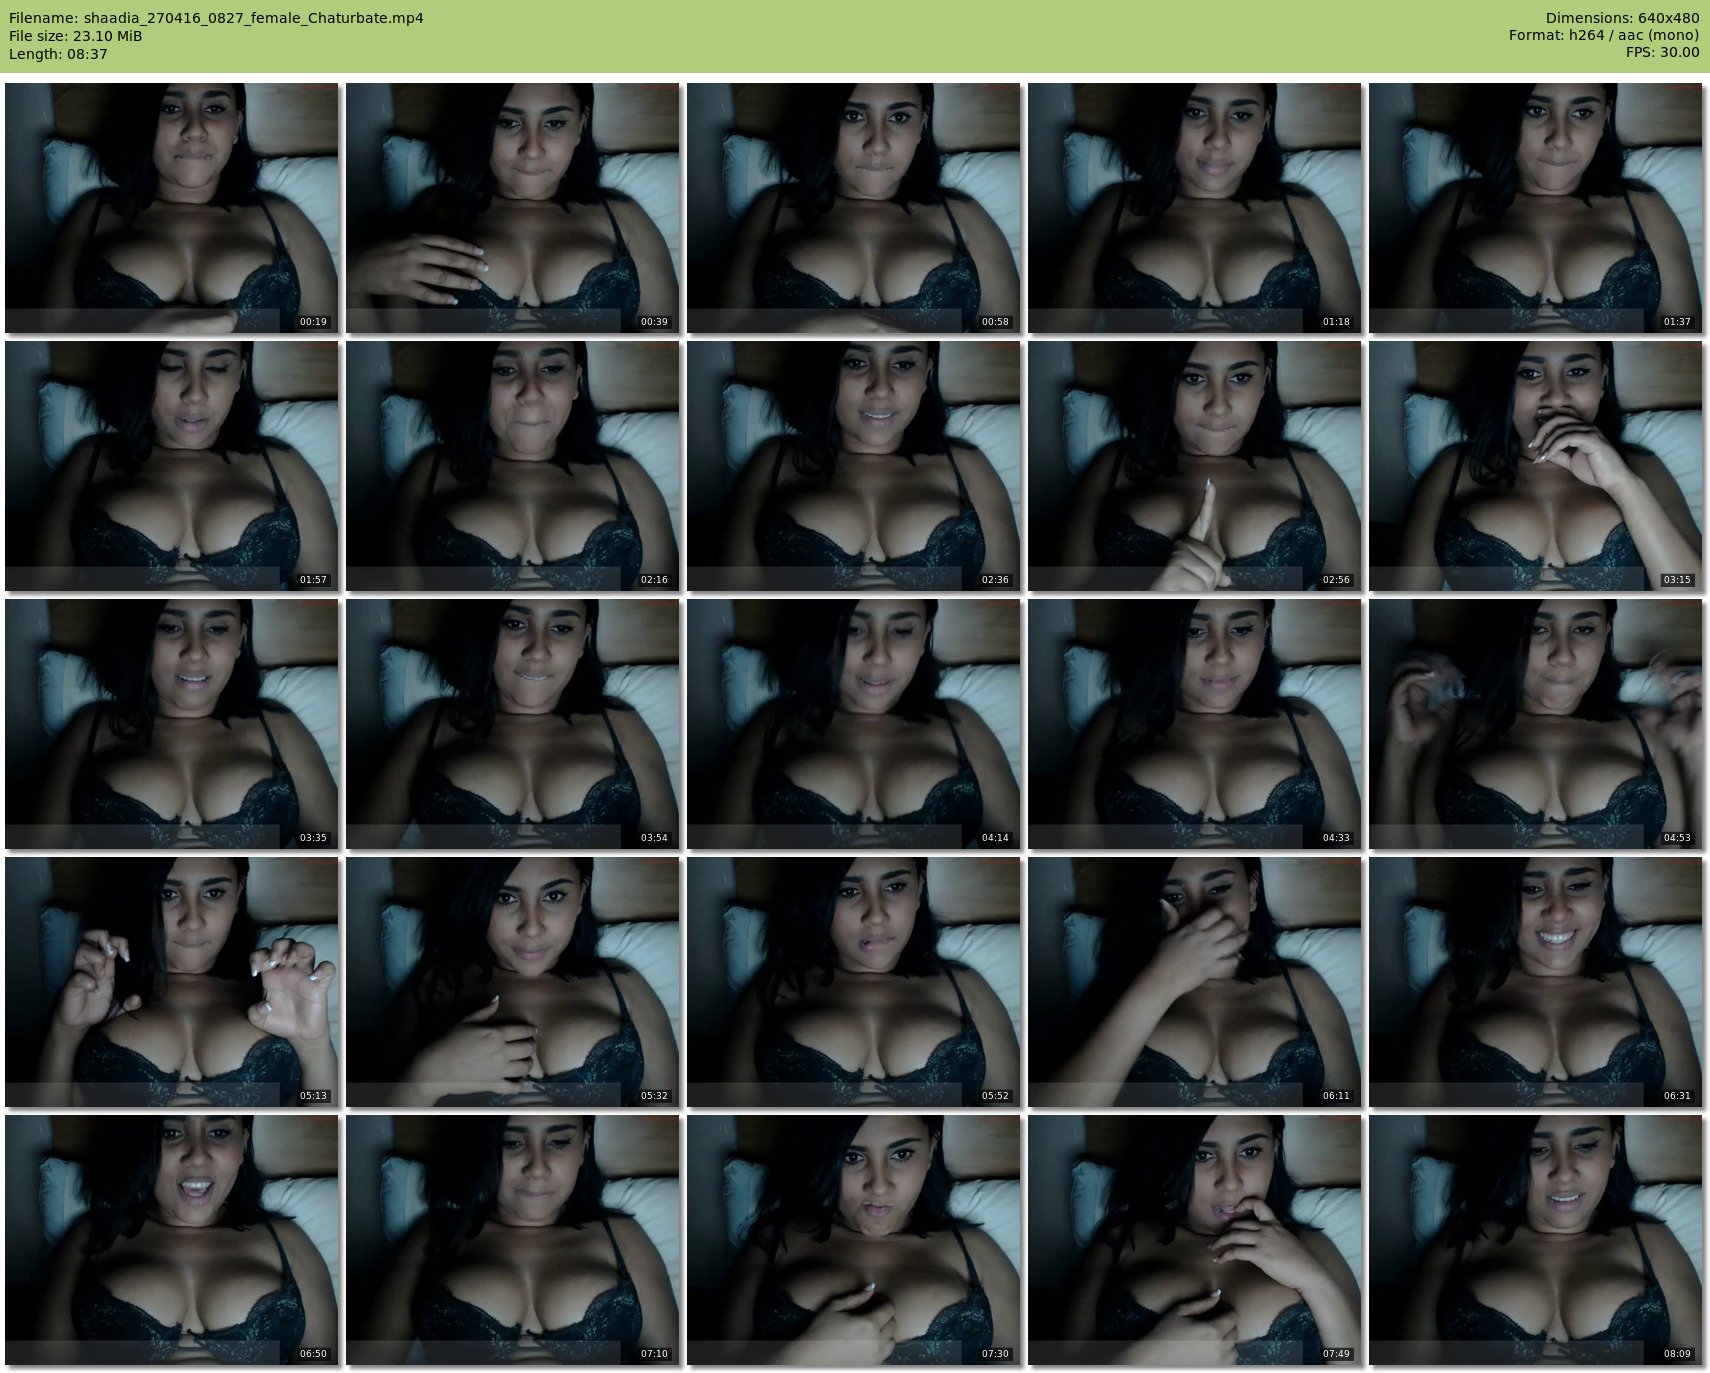Open the 04:33 preview frame
The height and width of the screenshot is (1373, 1710).
1194,724
